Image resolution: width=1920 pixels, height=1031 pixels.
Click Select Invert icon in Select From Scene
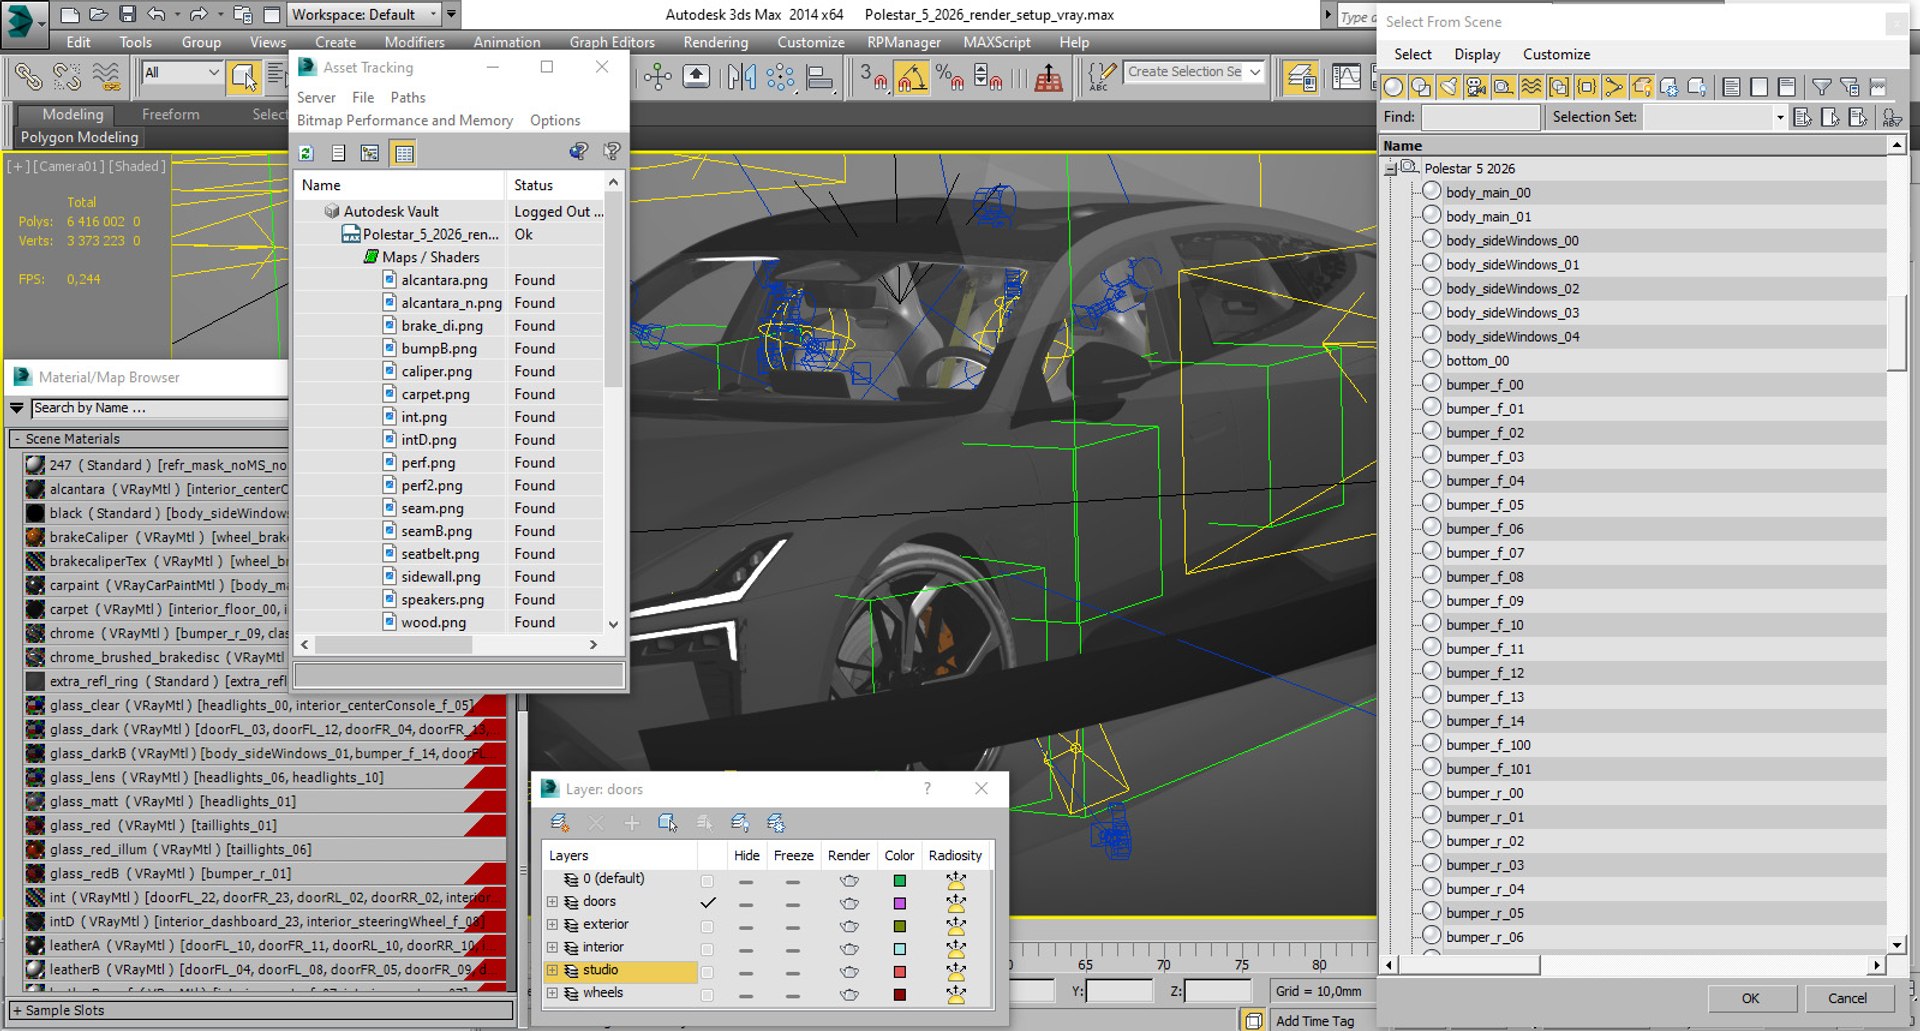(1787, 87)
